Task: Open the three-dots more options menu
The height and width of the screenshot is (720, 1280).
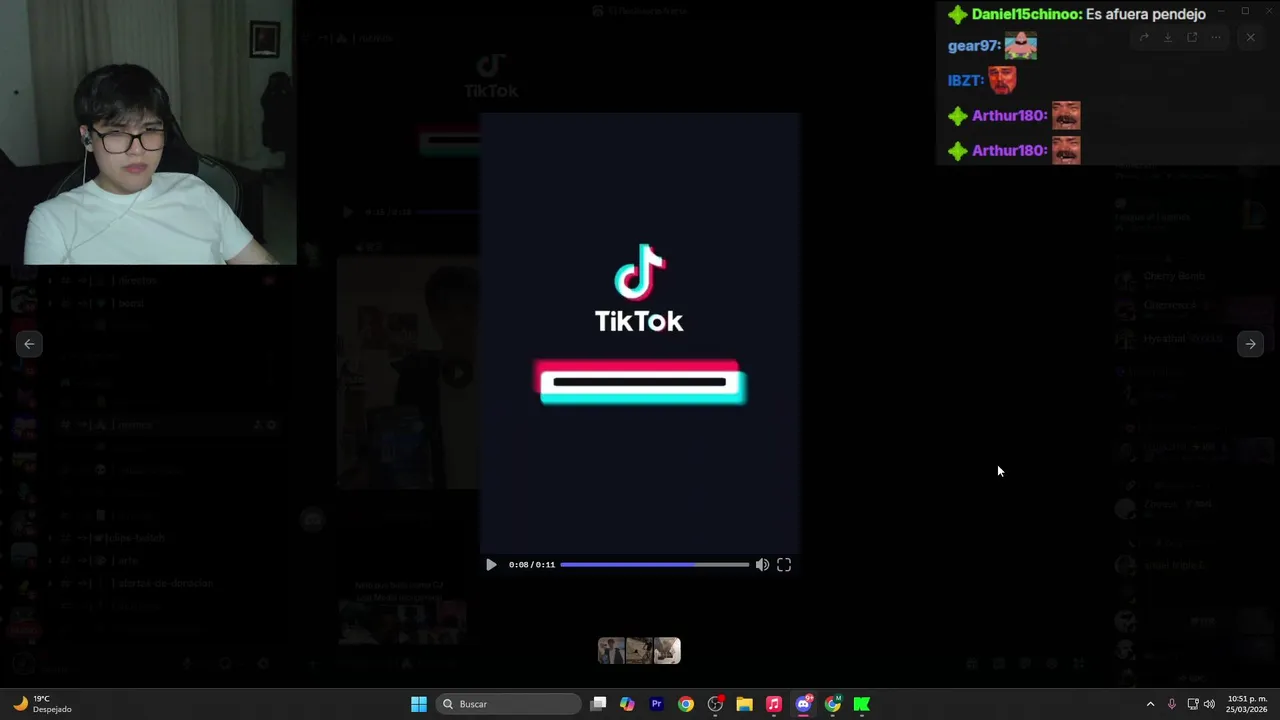Action: click(1216, 38)
